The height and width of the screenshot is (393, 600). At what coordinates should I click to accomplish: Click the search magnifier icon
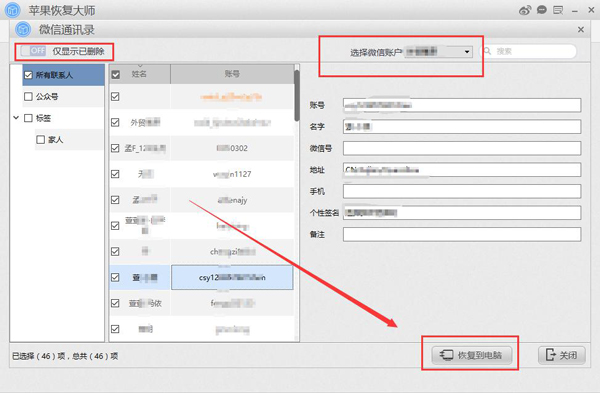[x=488, y=51]
